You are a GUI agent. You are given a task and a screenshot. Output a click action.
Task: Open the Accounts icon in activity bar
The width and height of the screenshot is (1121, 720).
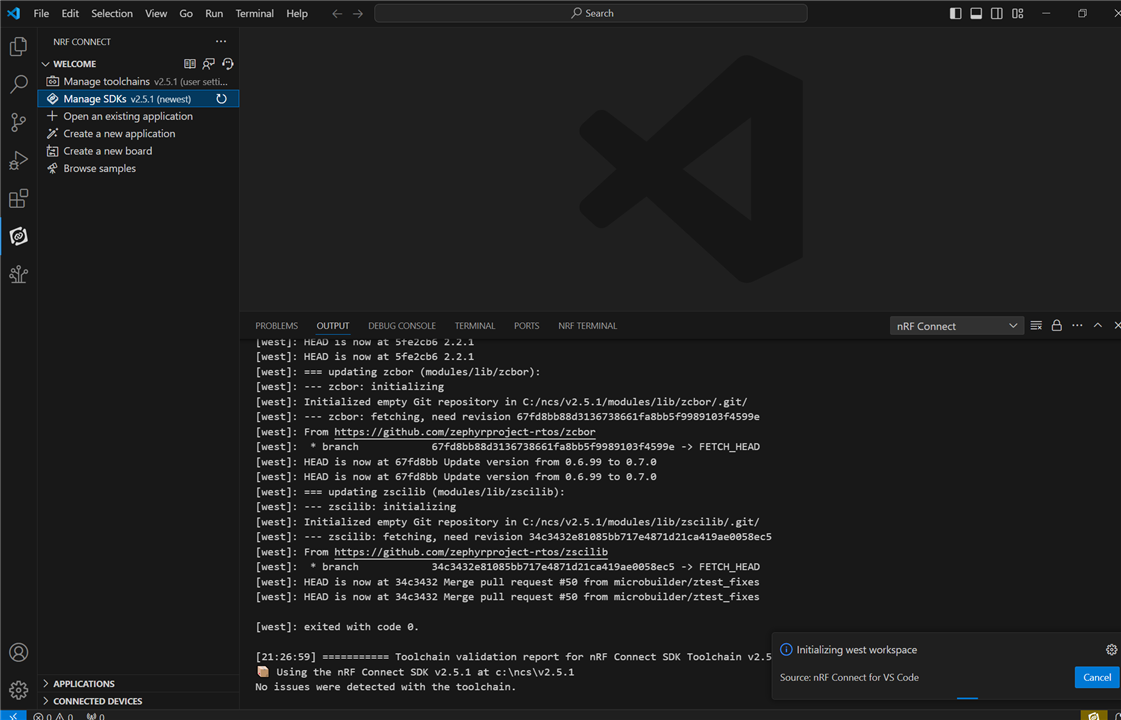coord(19,652)
